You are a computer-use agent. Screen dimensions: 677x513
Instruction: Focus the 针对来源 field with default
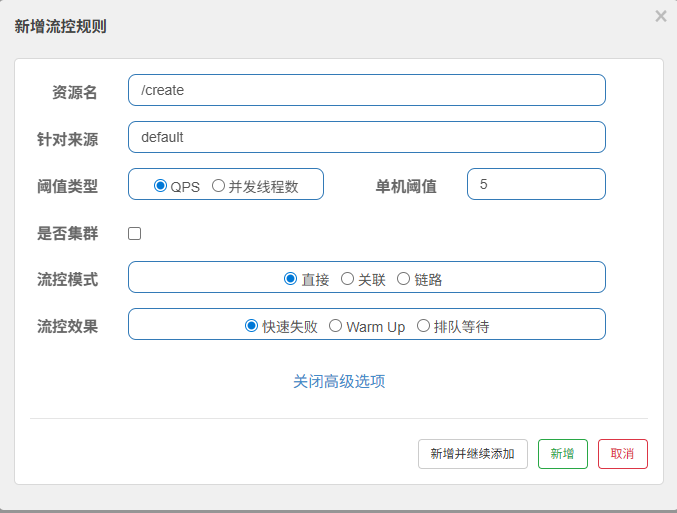(x=367, y=137)
